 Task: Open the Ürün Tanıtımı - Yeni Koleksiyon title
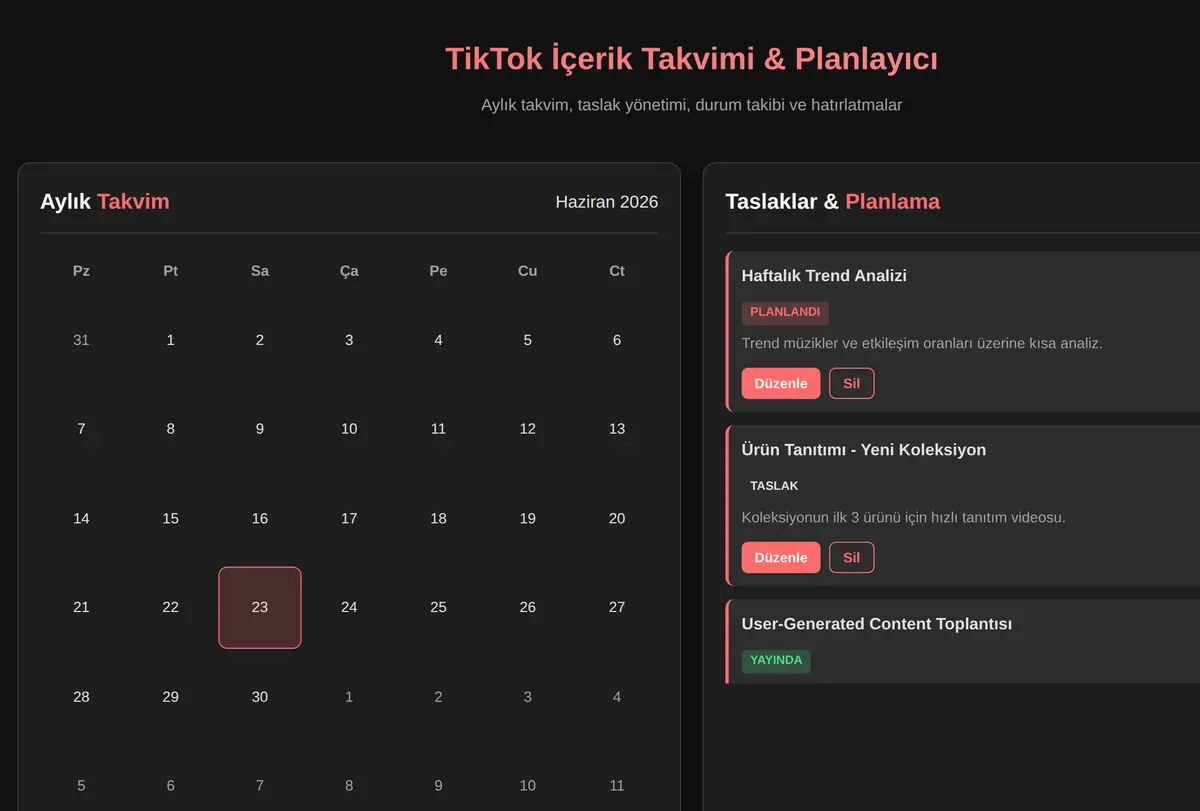tap(864, 450)
